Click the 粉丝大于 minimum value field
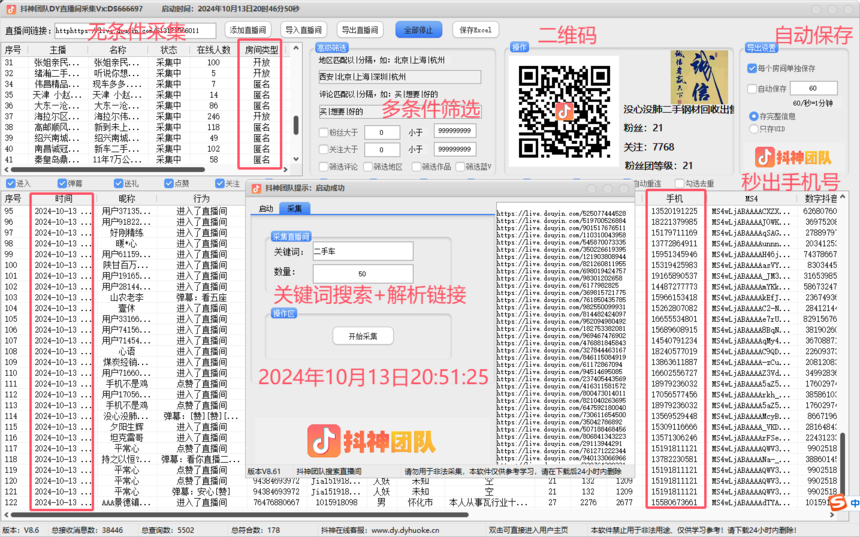The height and width of the screenshot is (537, 860). point(381,132)
